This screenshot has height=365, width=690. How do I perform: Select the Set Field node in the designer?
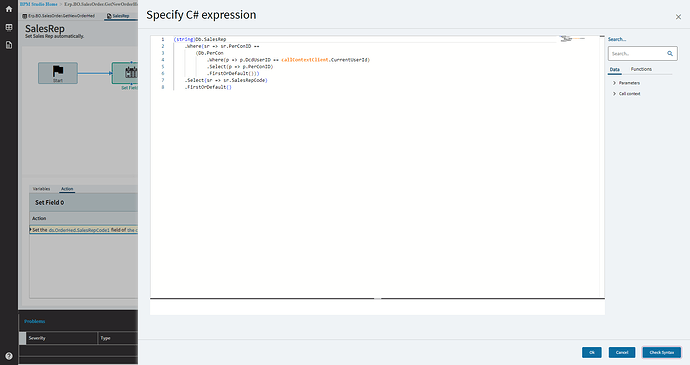(x=125, y=73)
